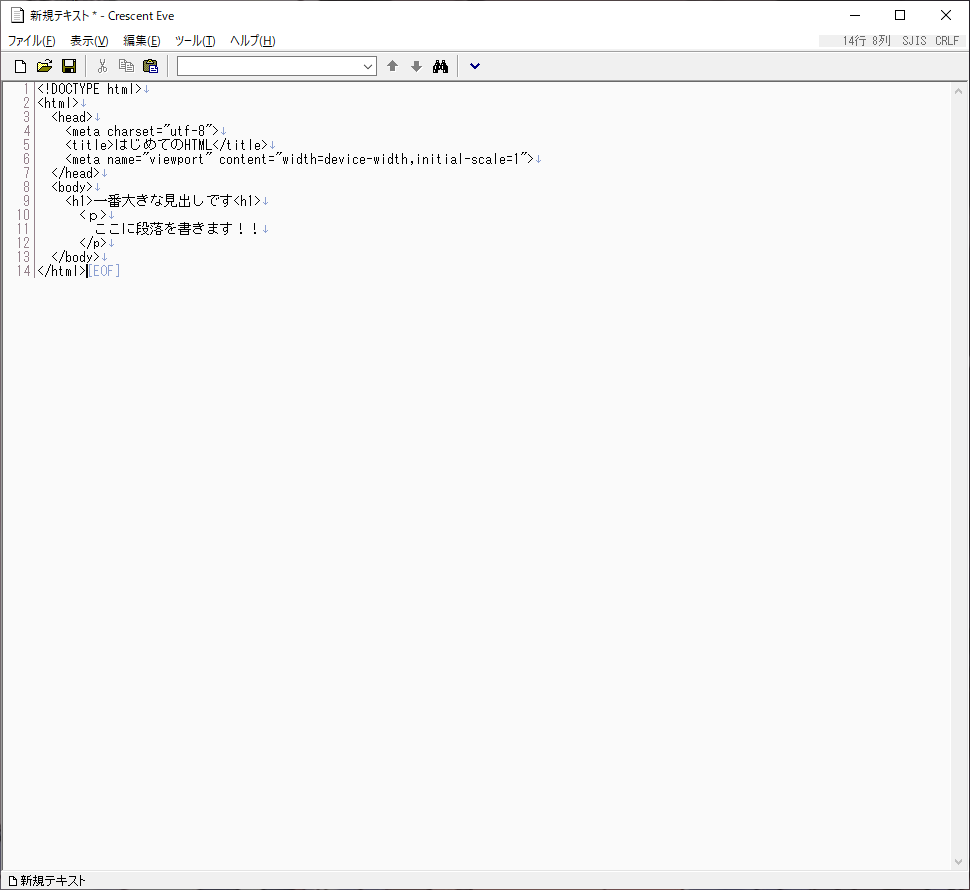Select the 新規テキスト tab at bottom

pos(47,881)
